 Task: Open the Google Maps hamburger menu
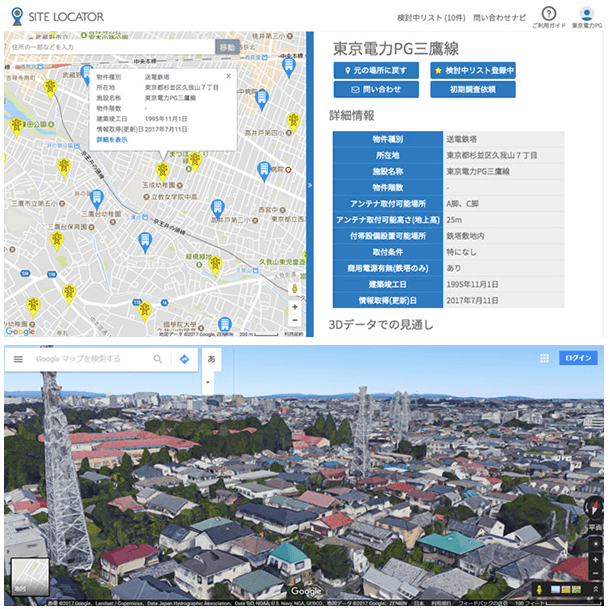click(x=18, y=359)
